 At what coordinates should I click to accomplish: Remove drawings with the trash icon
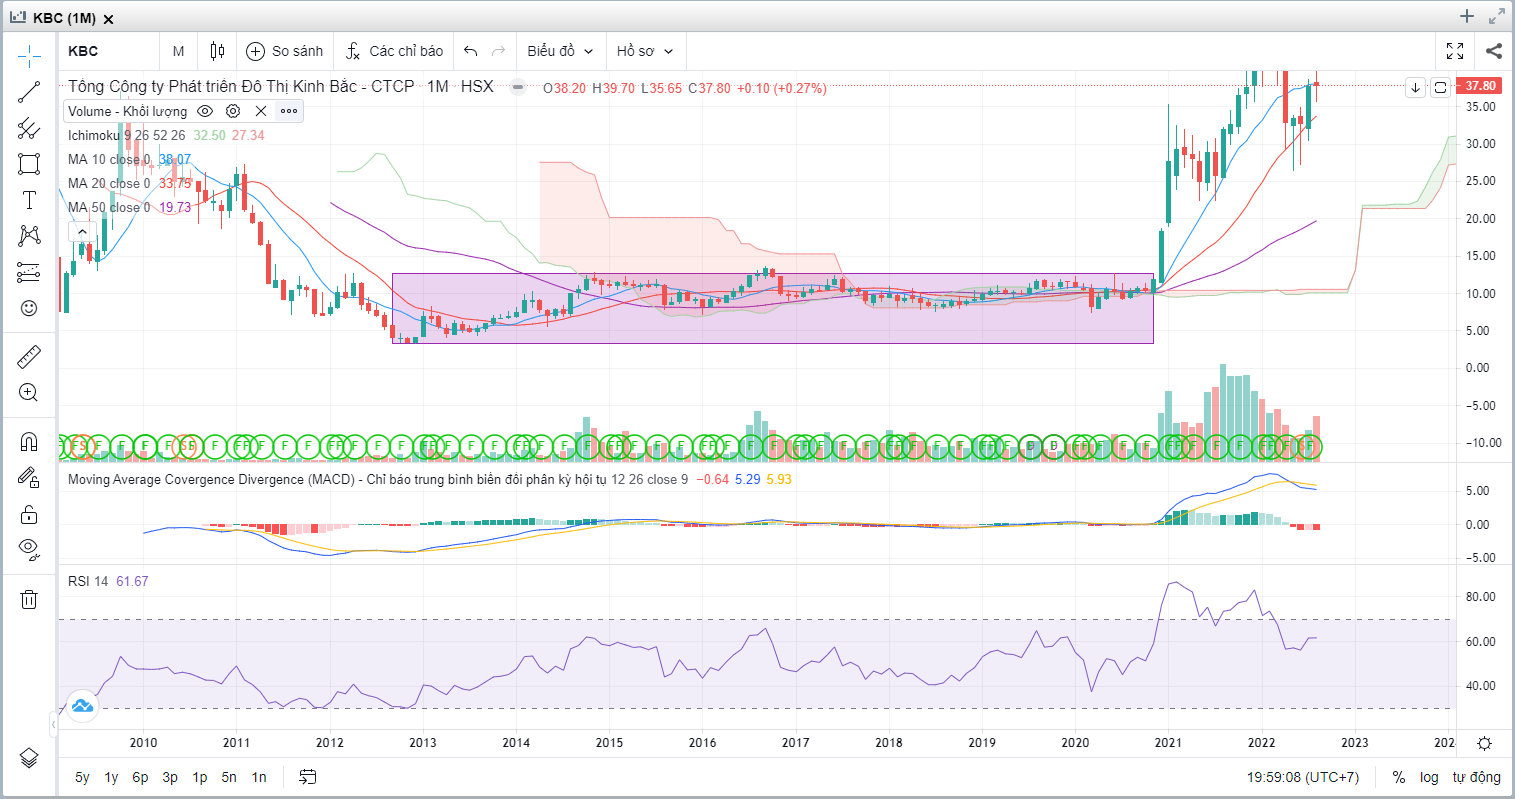coord(29,599)
